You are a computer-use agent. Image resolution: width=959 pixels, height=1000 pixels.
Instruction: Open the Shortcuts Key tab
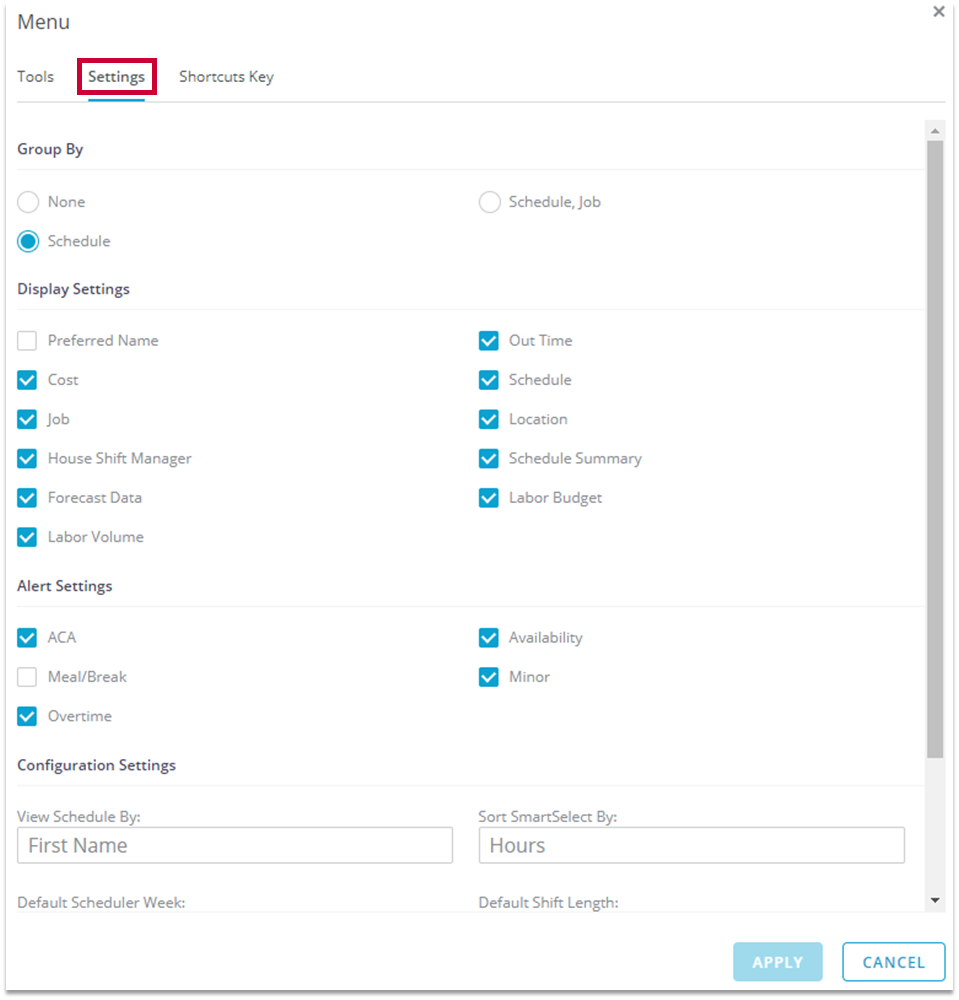[226, 77]
